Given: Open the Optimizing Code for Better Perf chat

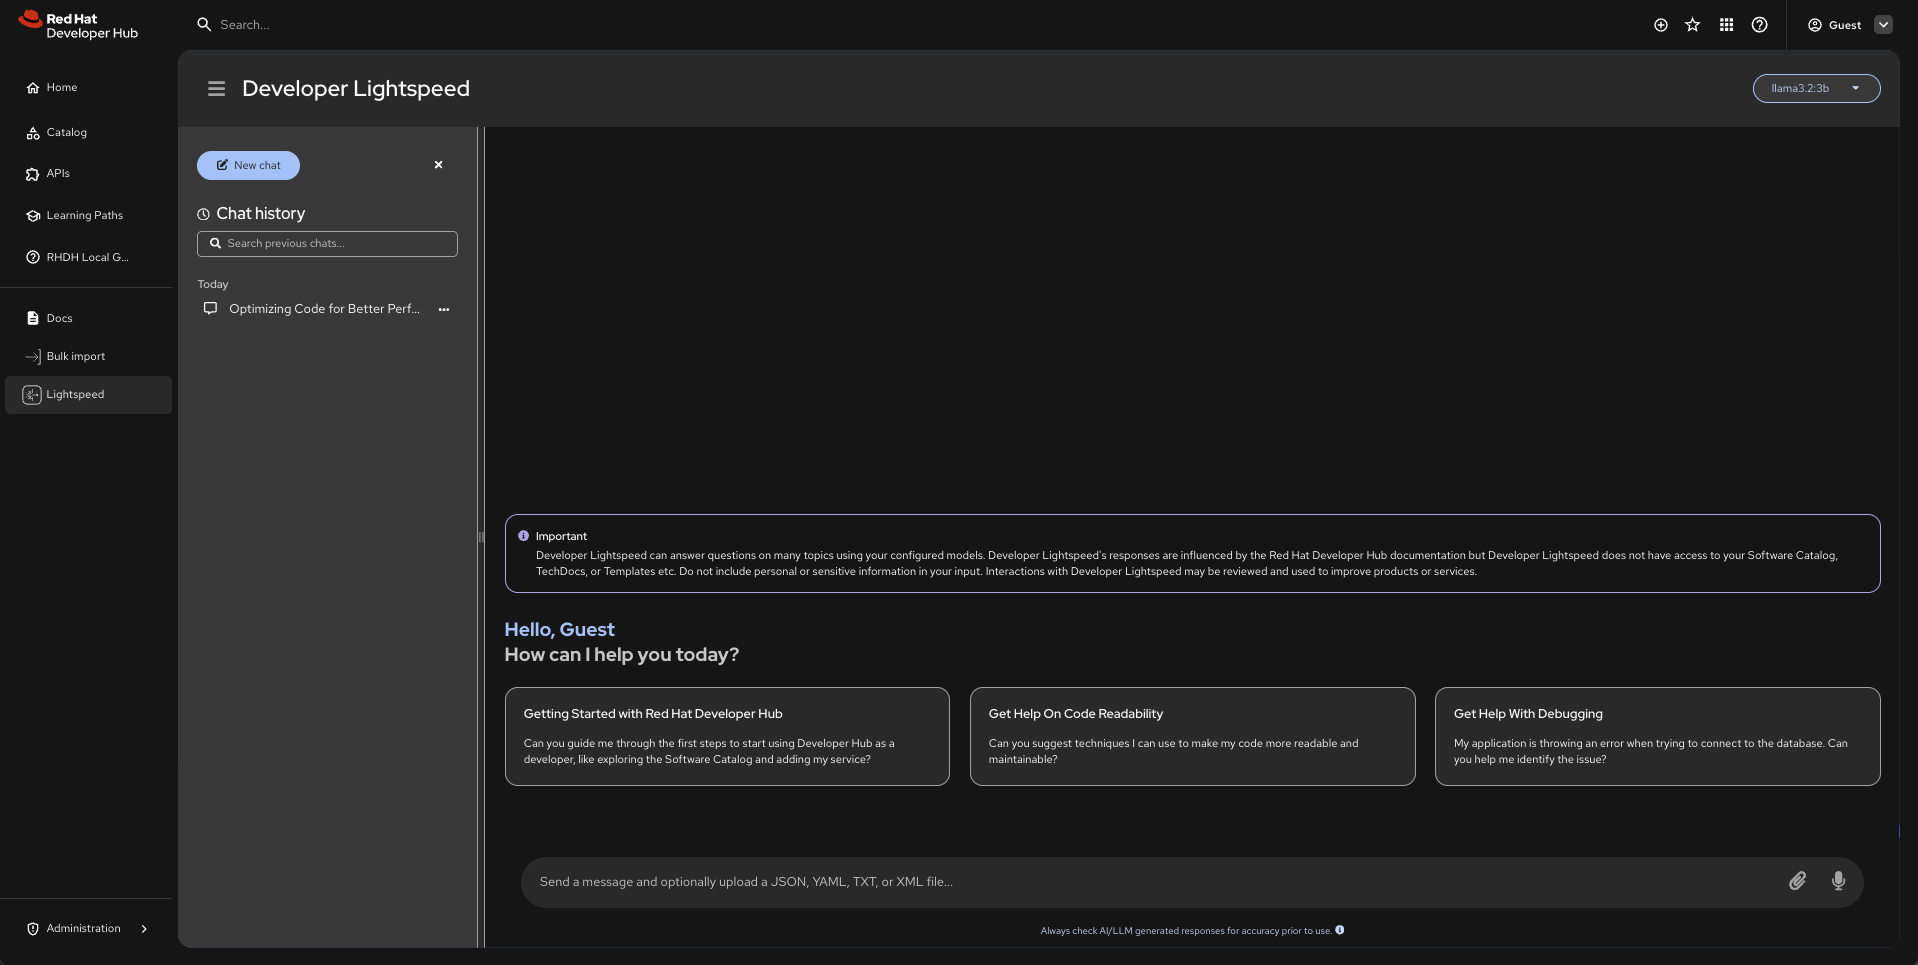Looking at the screenshot, I should pyautogui.click(x=323, y=309).
